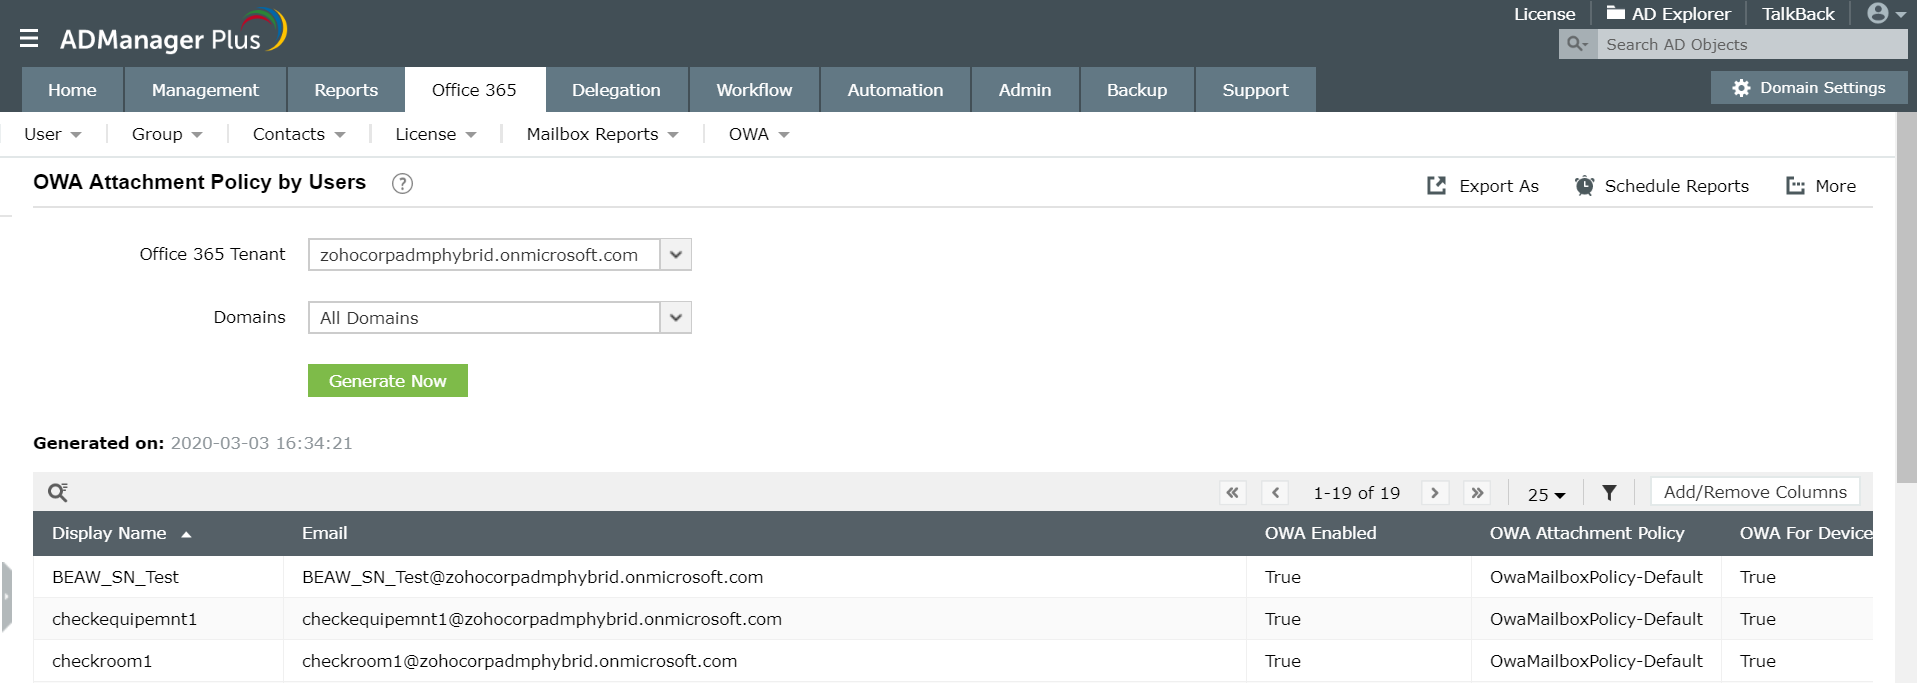Sort by Email column header
Viewport: 1917px width, 683px height.
(325, 533)
